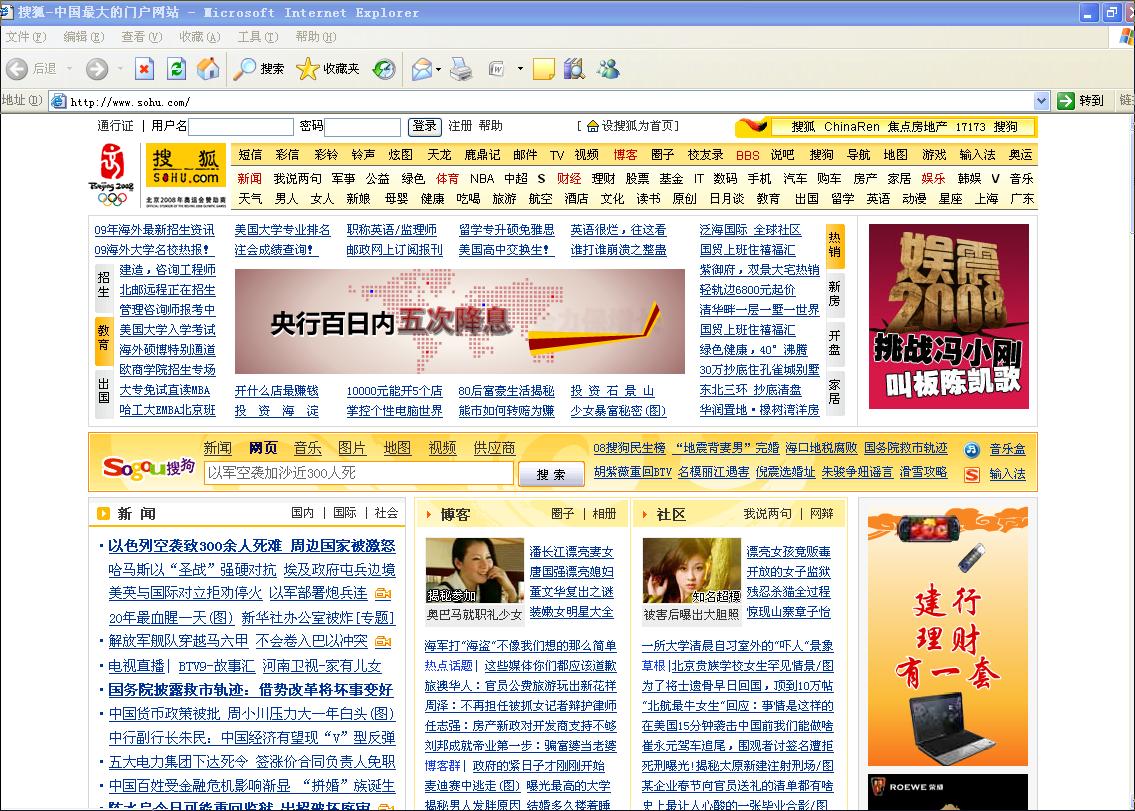Click the 密码 password field

(x=363, y=127)
